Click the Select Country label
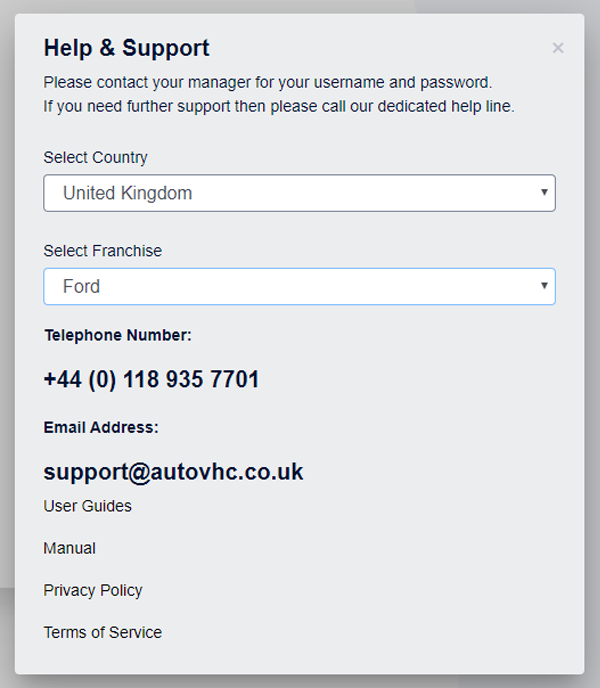Viewport: 600px width, 688px height. click(x=96, y=158)
